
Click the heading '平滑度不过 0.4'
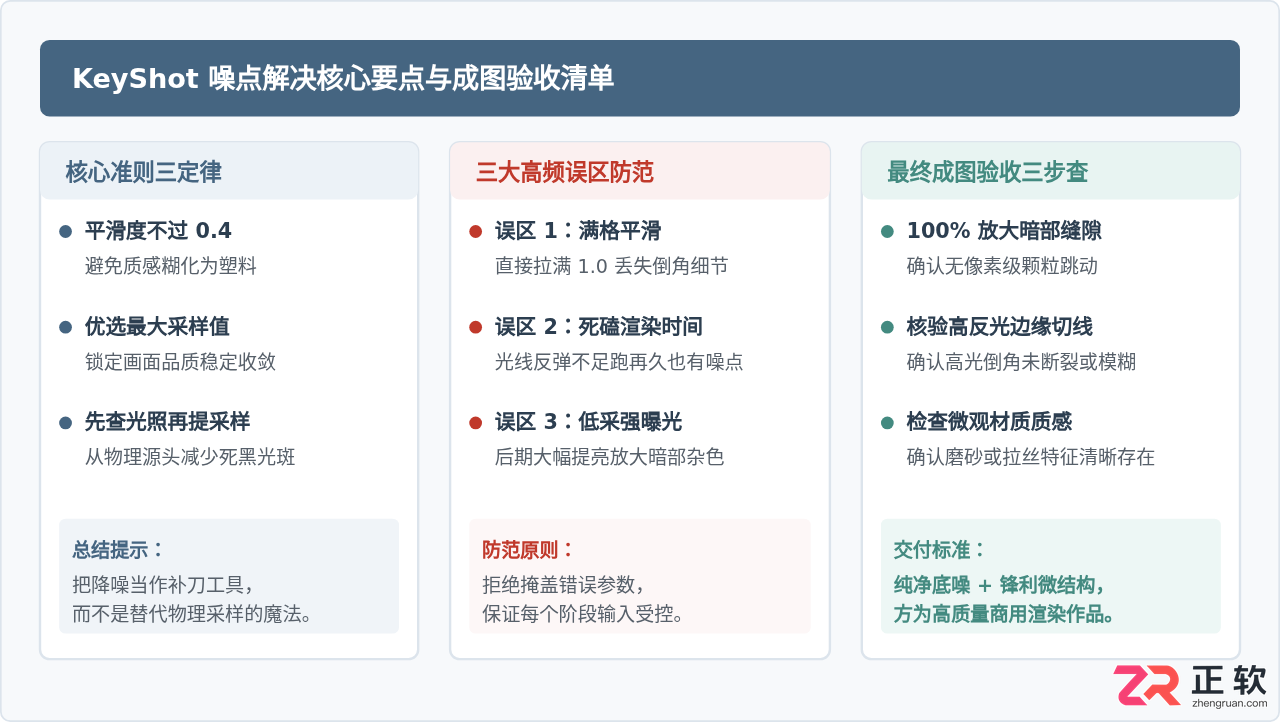(x=158, y=231)
